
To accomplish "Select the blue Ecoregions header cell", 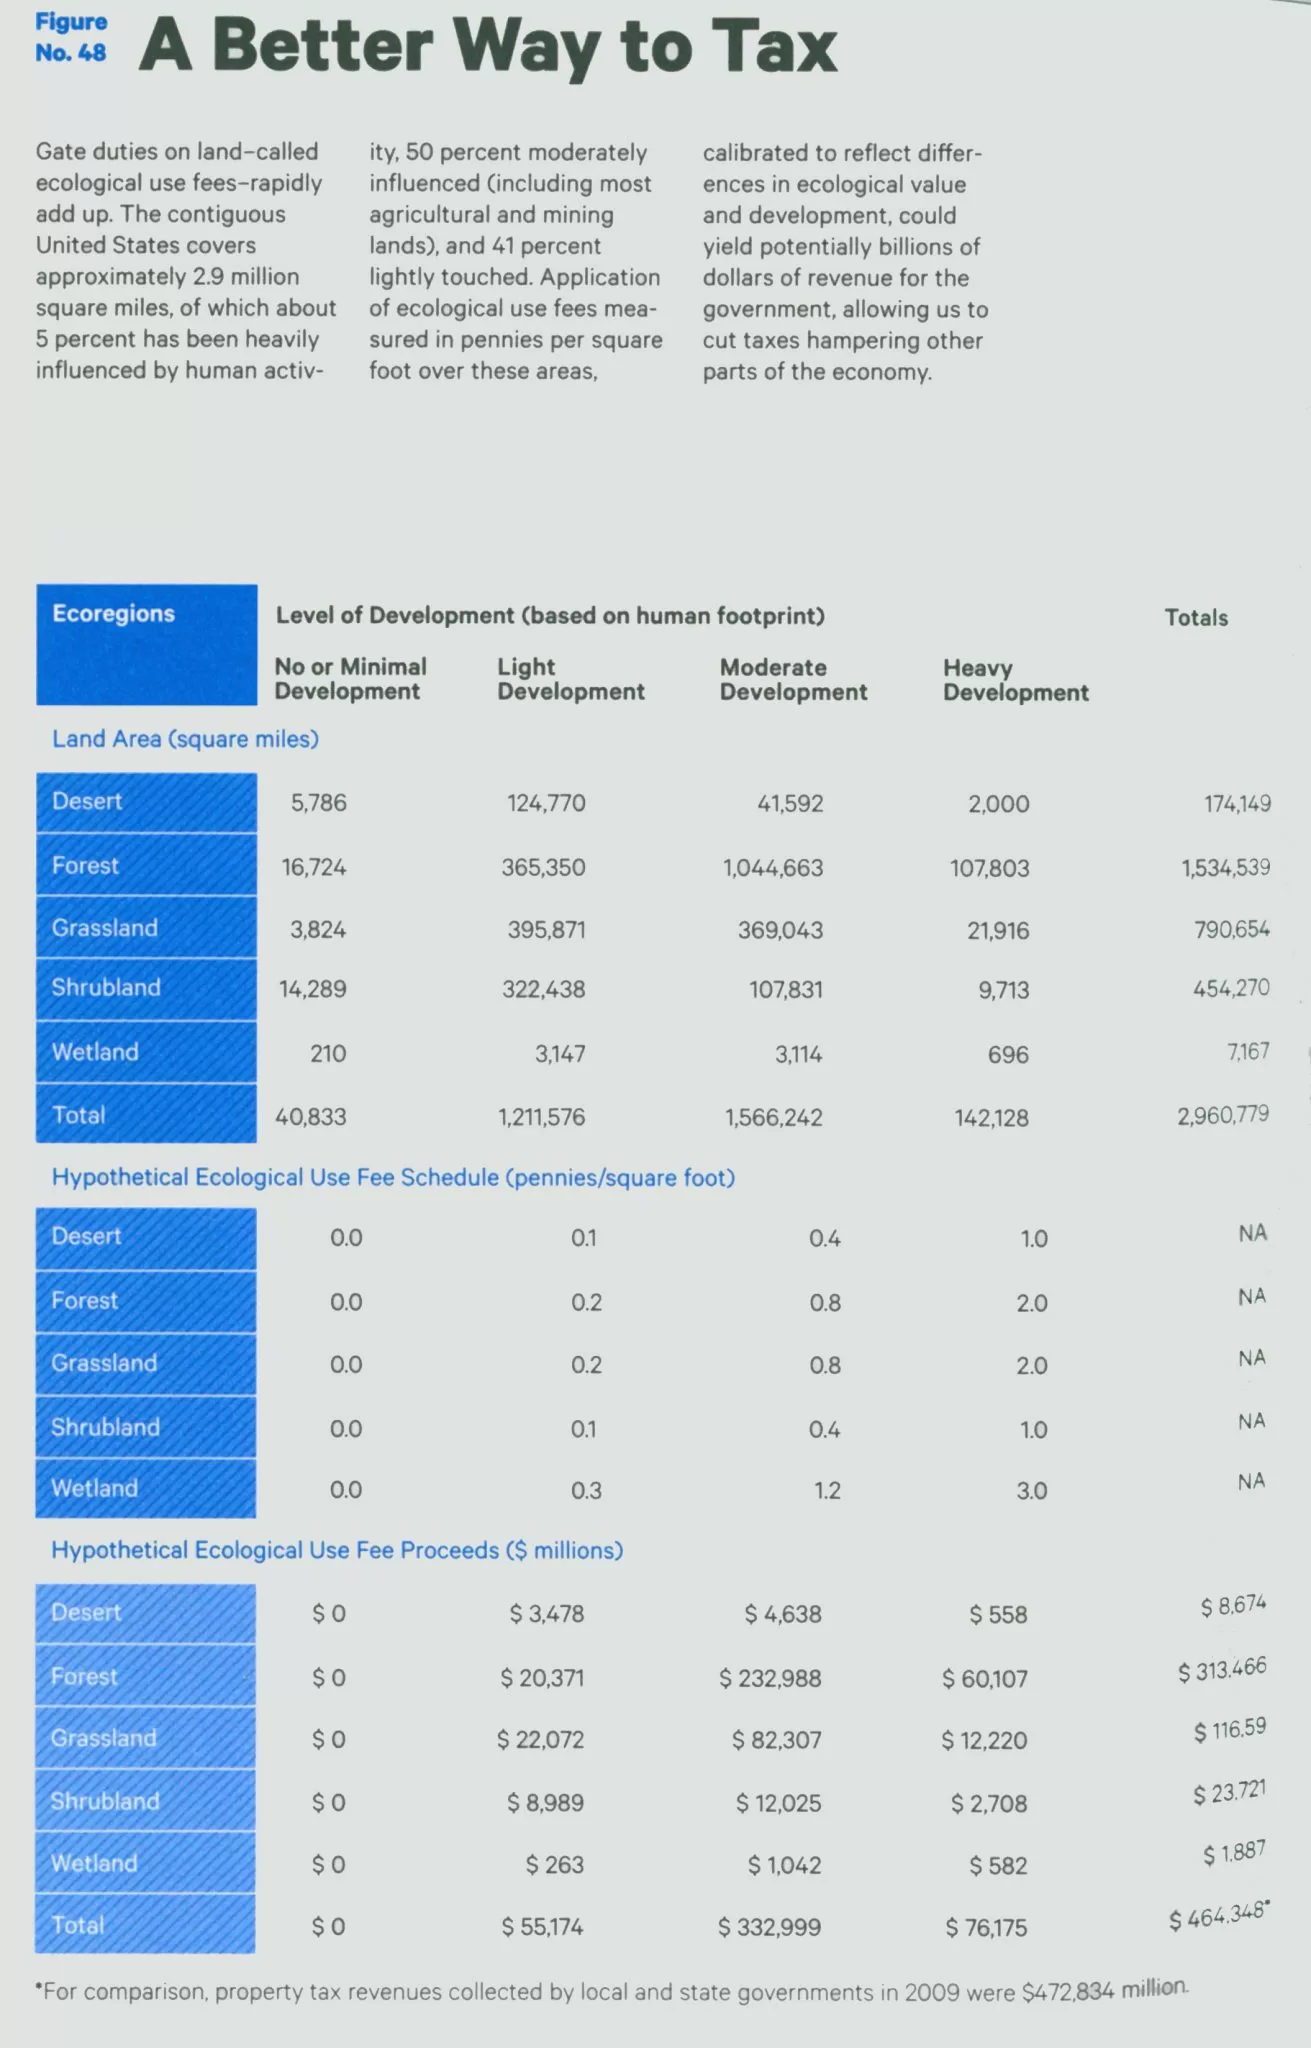I will pyautogui.click(x=146, y=644).
